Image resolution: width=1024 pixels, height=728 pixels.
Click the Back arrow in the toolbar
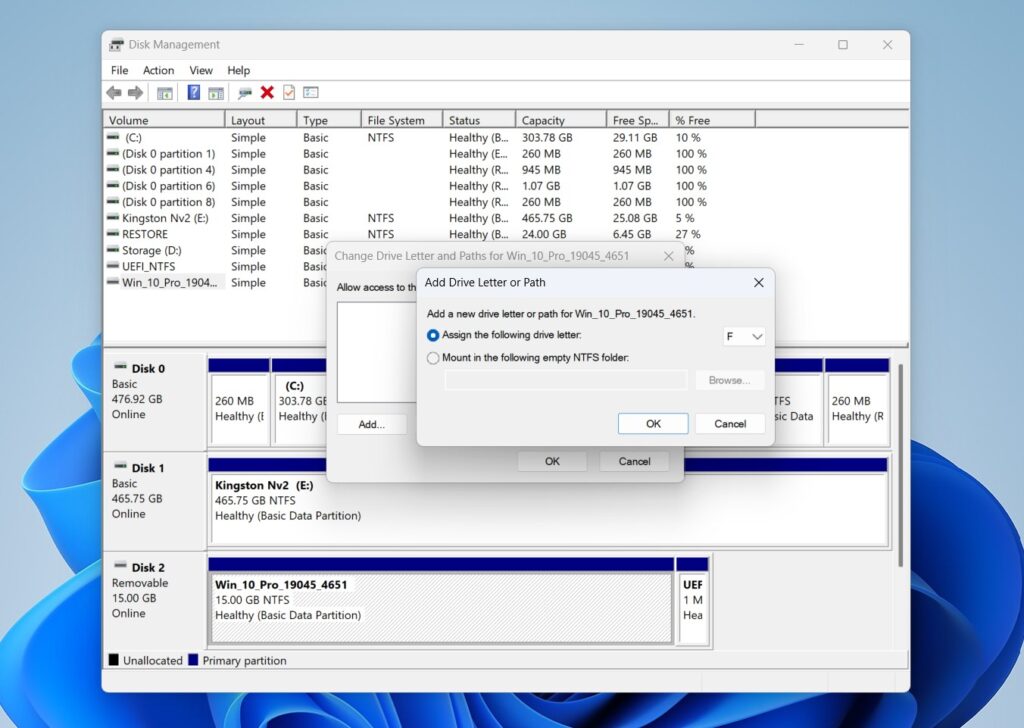(114, 93)
